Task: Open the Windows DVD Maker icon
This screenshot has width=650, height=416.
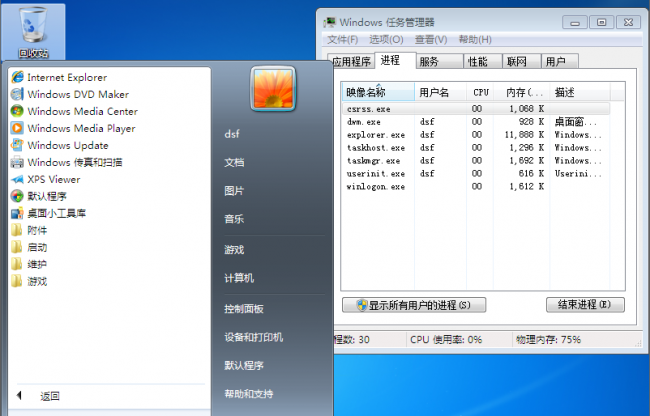Action: tap(17, 94)
